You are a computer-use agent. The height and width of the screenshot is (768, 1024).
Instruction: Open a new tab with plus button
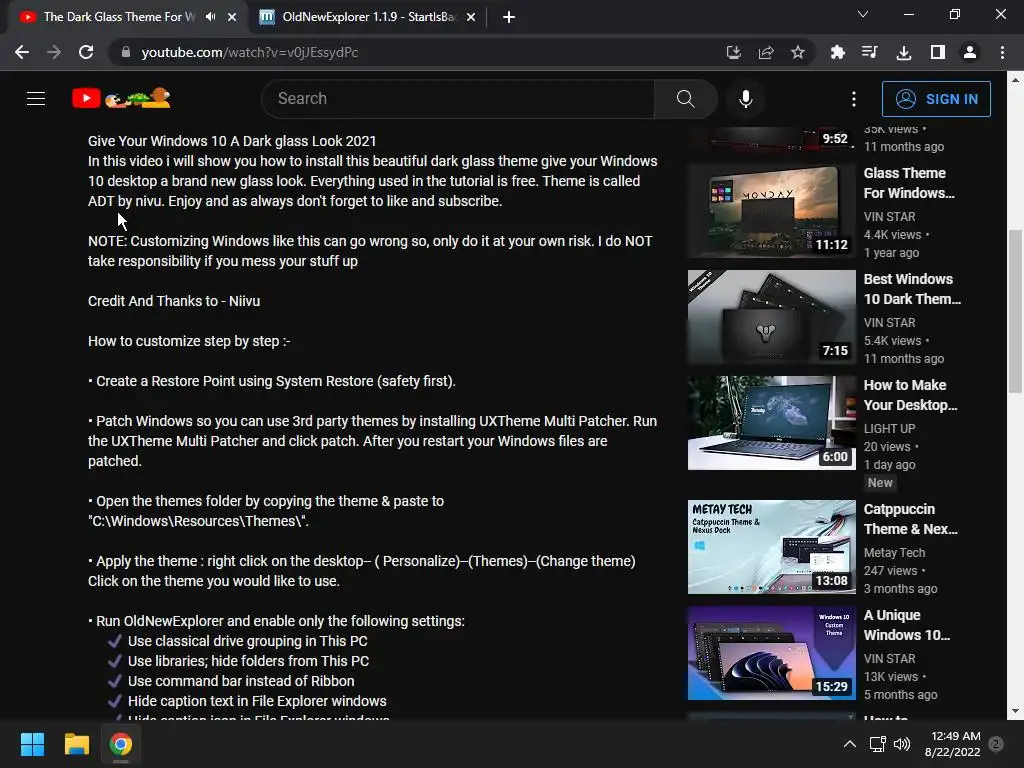click(x=509, y=18)
